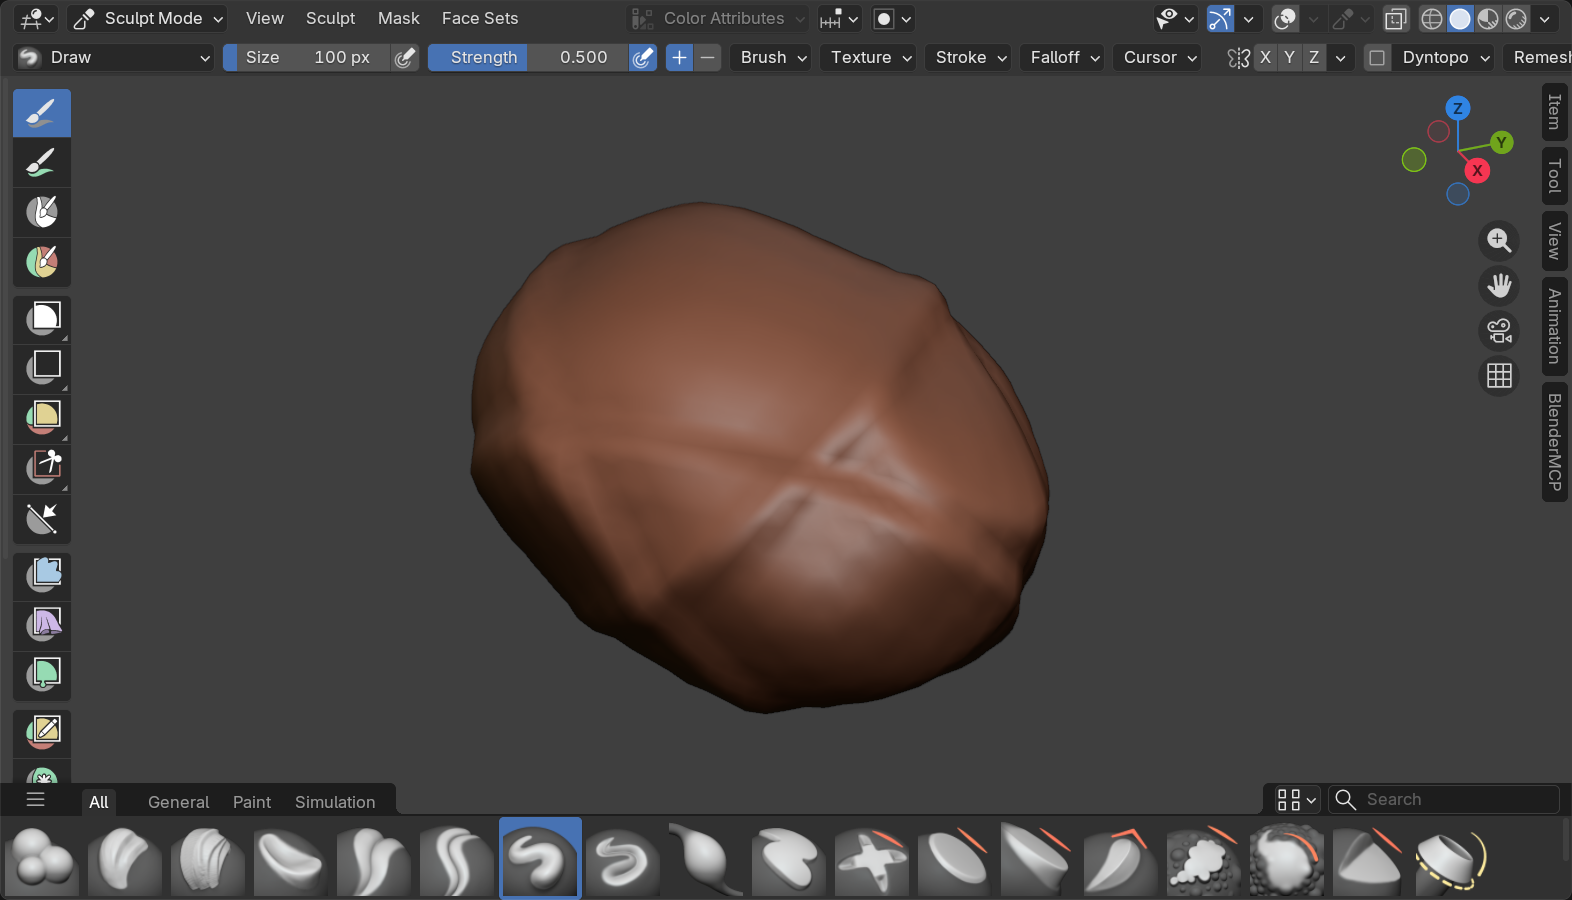Expand the symmetry options dropdown arrow
1572x900 pixels.
pos(1340,58)
